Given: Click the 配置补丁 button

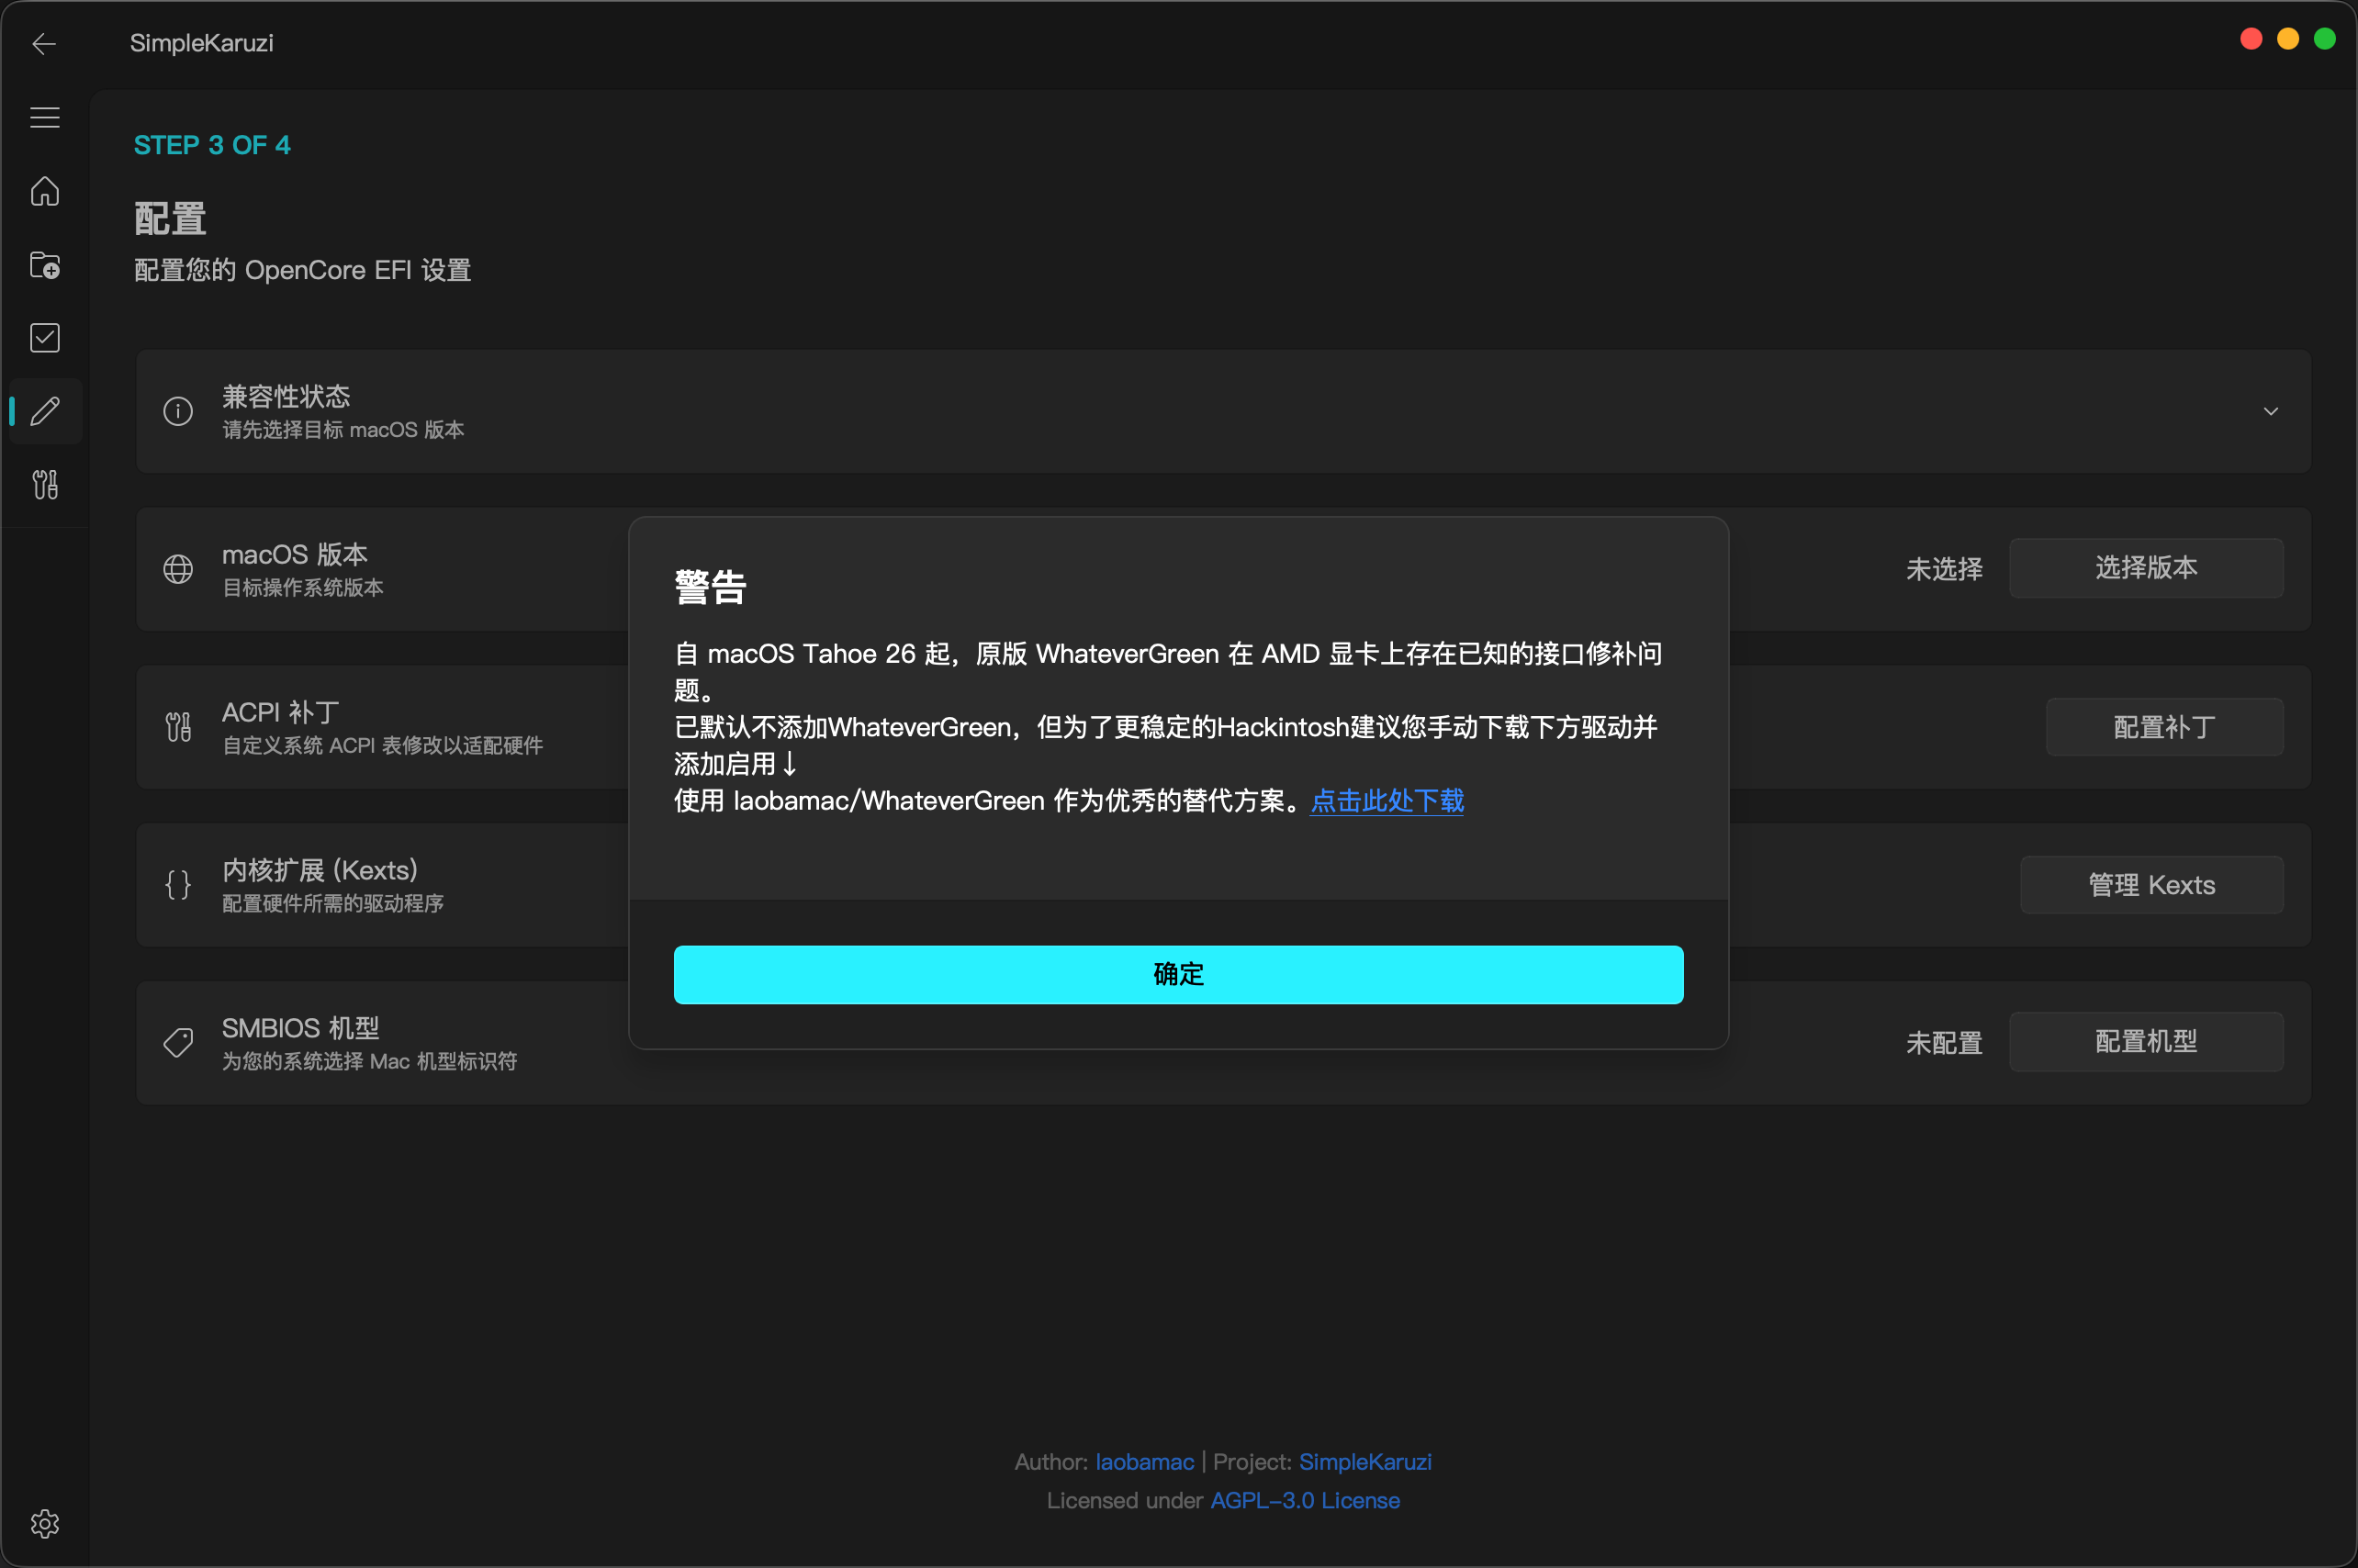Looking at the screenshot, I should (2164, 727).
